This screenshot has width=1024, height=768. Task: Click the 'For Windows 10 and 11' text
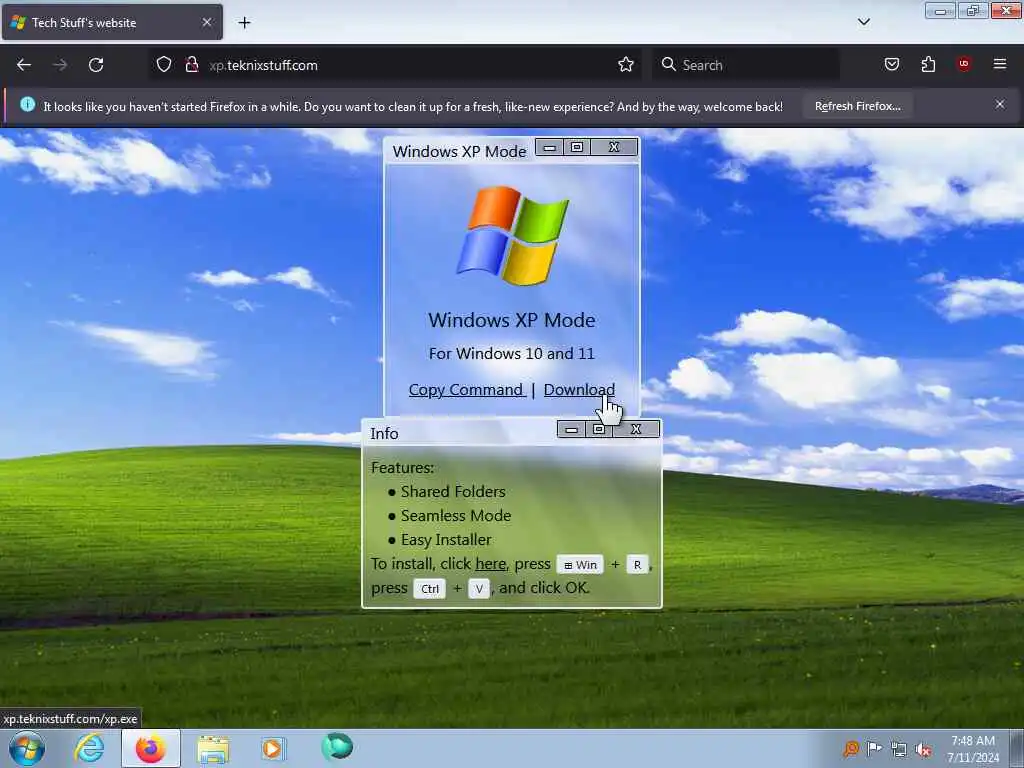[x=511, y=353]
